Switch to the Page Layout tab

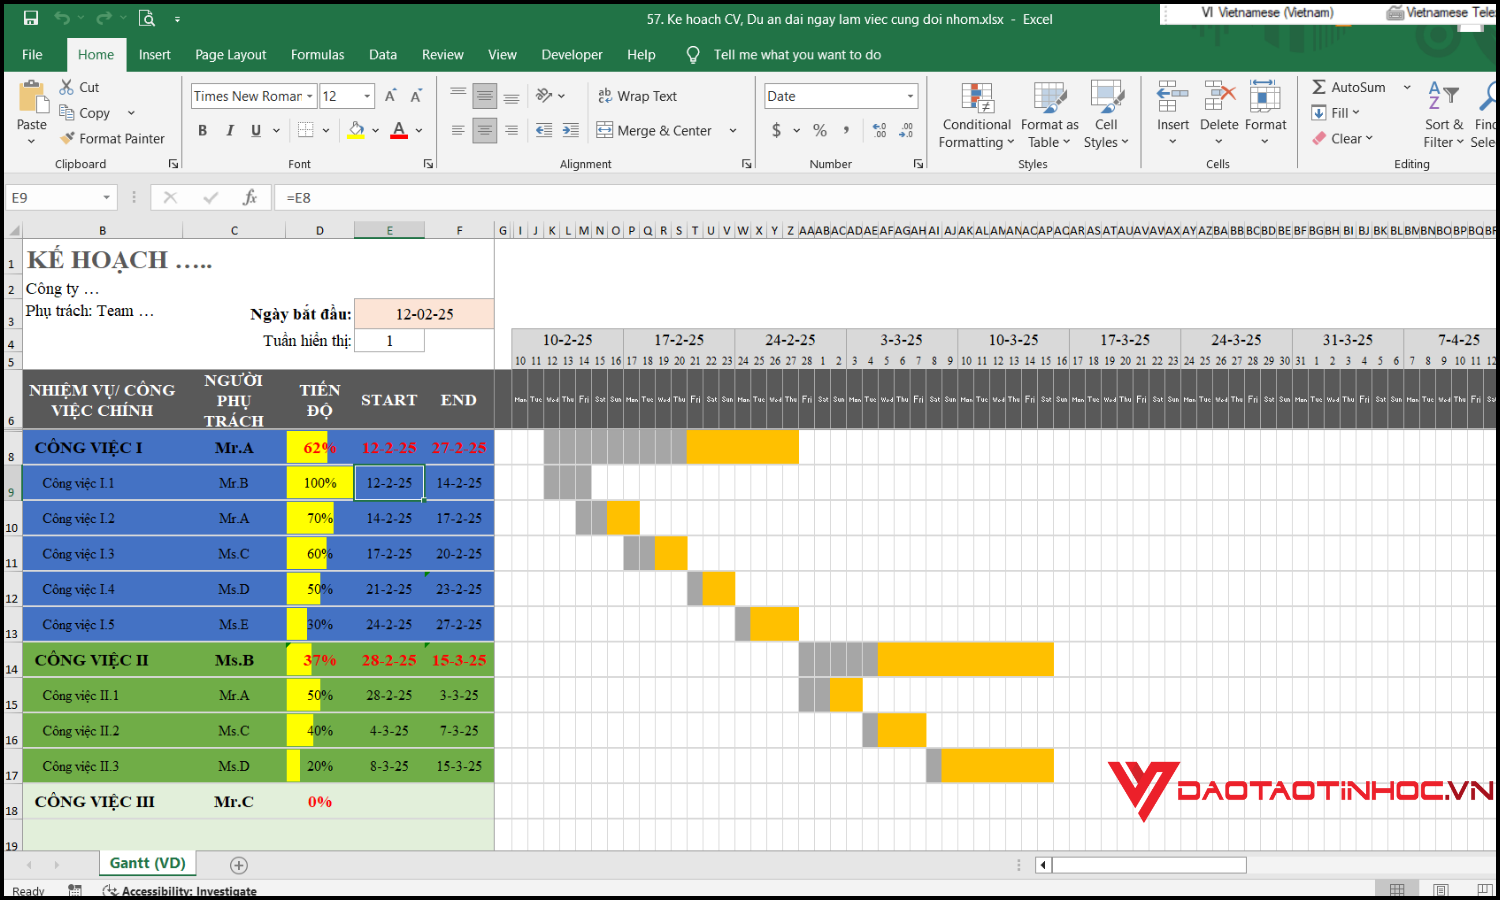(x=230, y=55)
